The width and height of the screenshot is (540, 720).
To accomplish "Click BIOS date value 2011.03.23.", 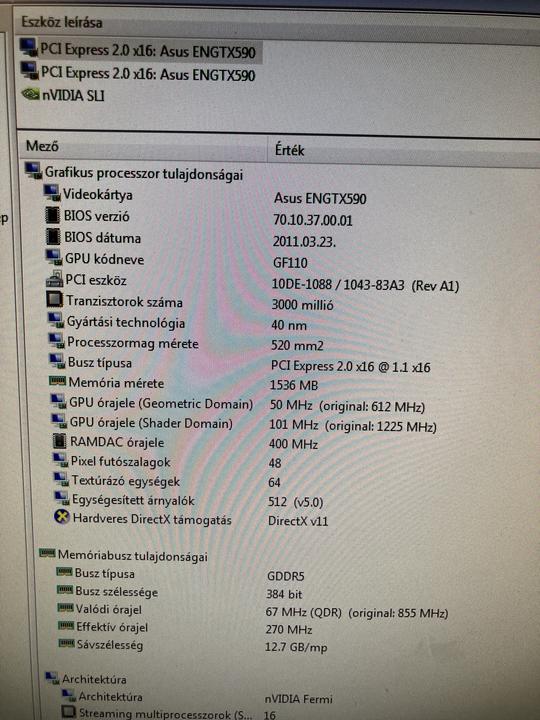I will coord(304,242).
